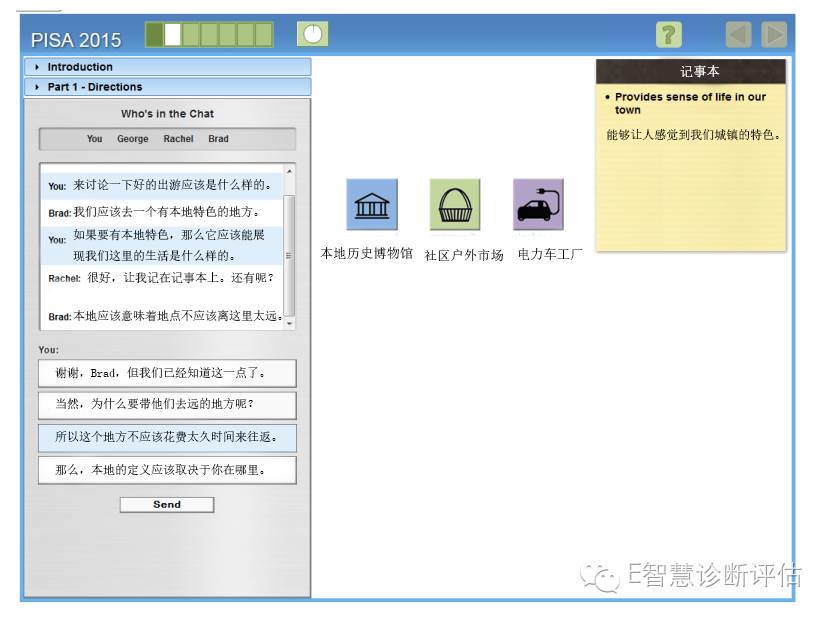Go to previous page with left arrow
The height and width of the screenshot is (617, 830).
tap(738, 35)
